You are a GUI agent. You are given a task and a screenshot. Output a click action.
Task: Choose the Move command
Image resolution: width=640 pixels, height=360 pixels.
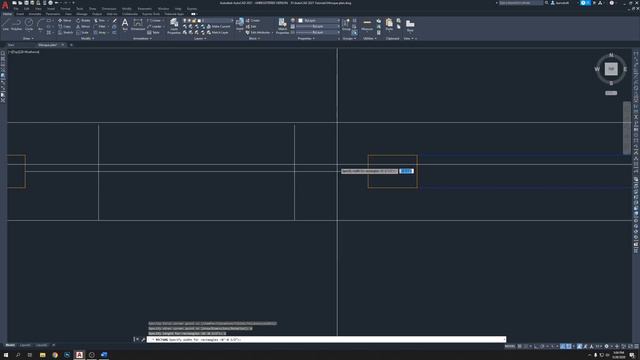tap(64, 20)
